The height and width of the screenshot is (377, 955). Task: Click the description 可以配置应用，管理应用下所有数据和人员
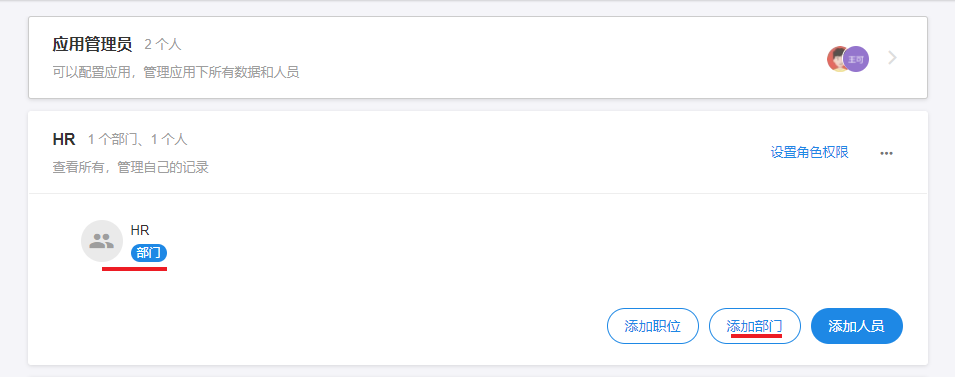click(x=175, y=73)
